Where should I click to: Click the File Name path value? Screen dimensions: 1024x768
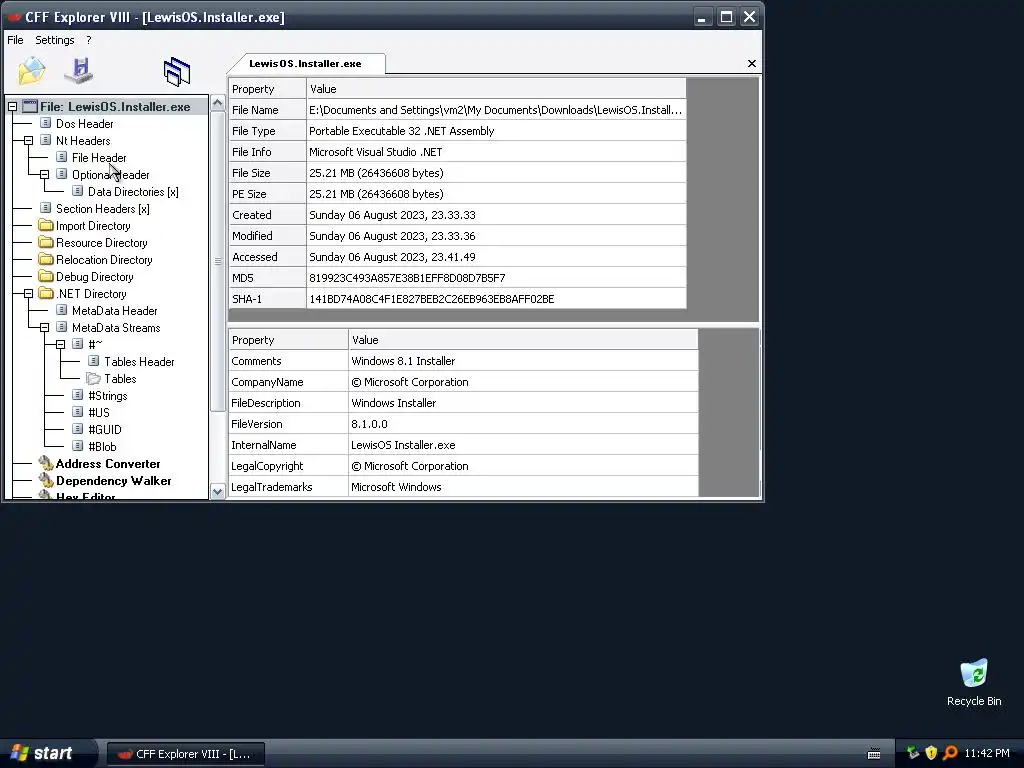click(496, 110)
